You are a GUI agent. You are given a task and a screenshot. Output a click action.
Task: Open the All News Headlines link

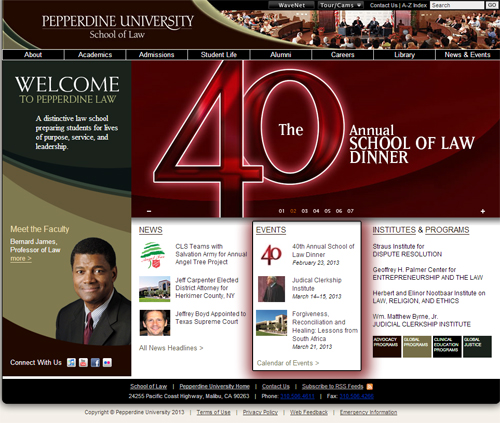[171, 348]
